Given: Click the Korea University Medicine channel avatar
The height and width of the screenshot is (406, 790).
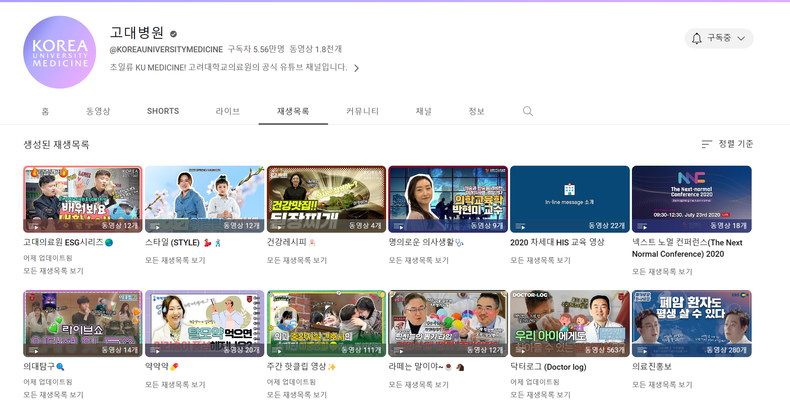Looking at the screenshot, I should (59, 52).
